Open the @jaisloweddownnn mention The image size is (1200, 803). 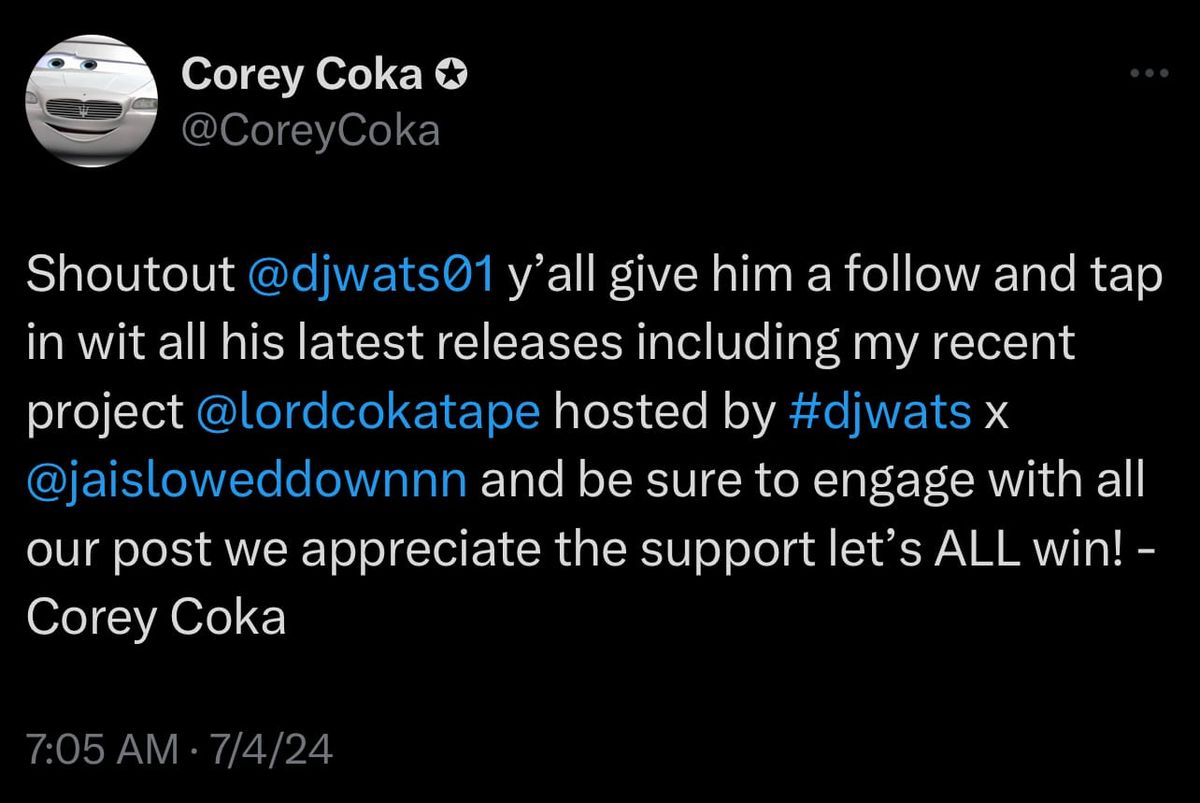tap(248, 478)
